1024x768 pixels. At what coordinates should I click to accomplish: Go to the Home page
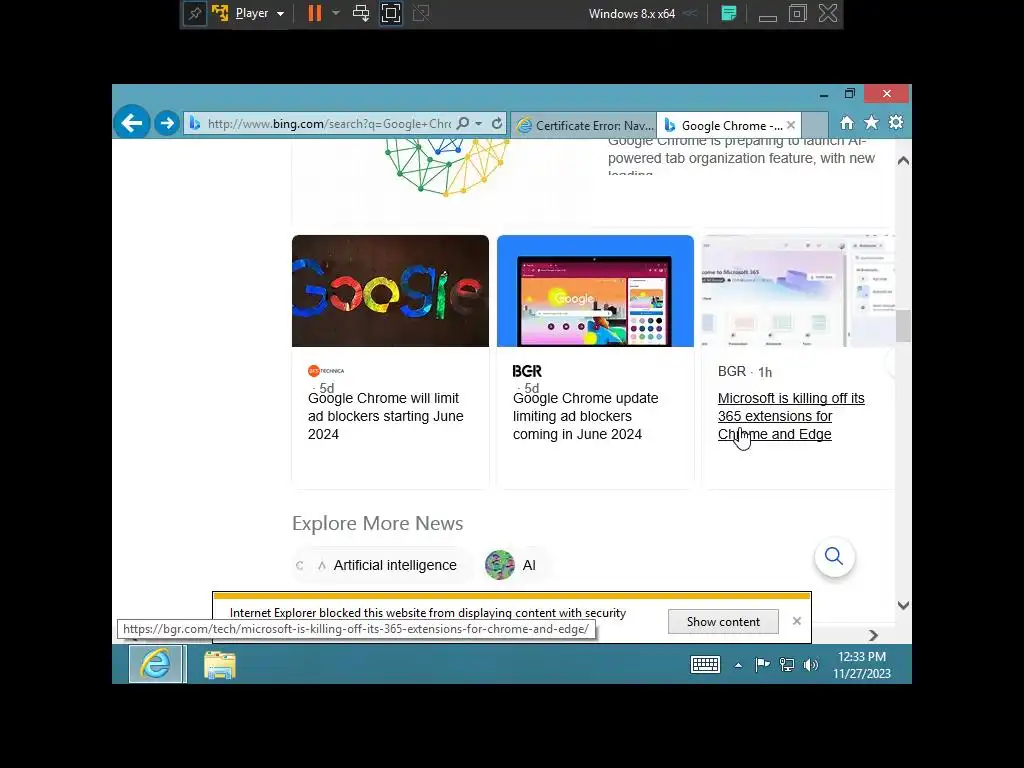tap(846, 123)
